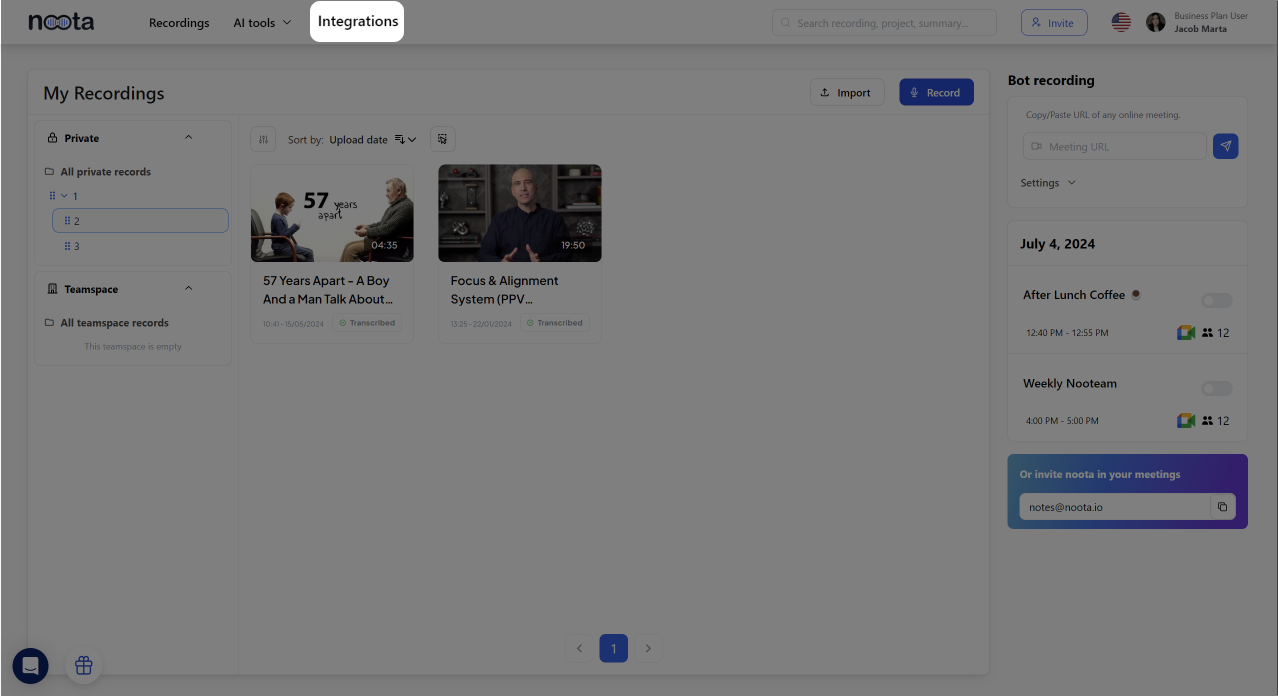Open the Integrations tab
1278x696 pixels.
358,22
